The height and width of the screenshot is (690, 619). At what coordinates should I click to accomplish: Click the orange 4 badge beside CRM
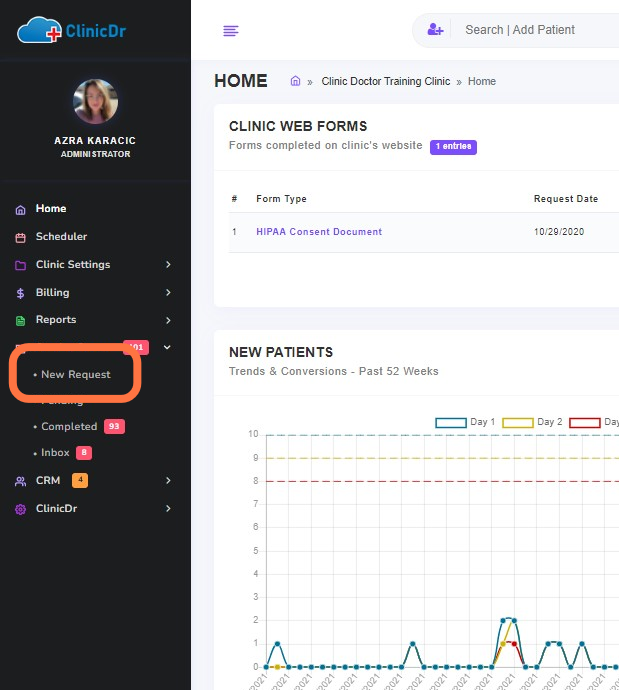80,480
